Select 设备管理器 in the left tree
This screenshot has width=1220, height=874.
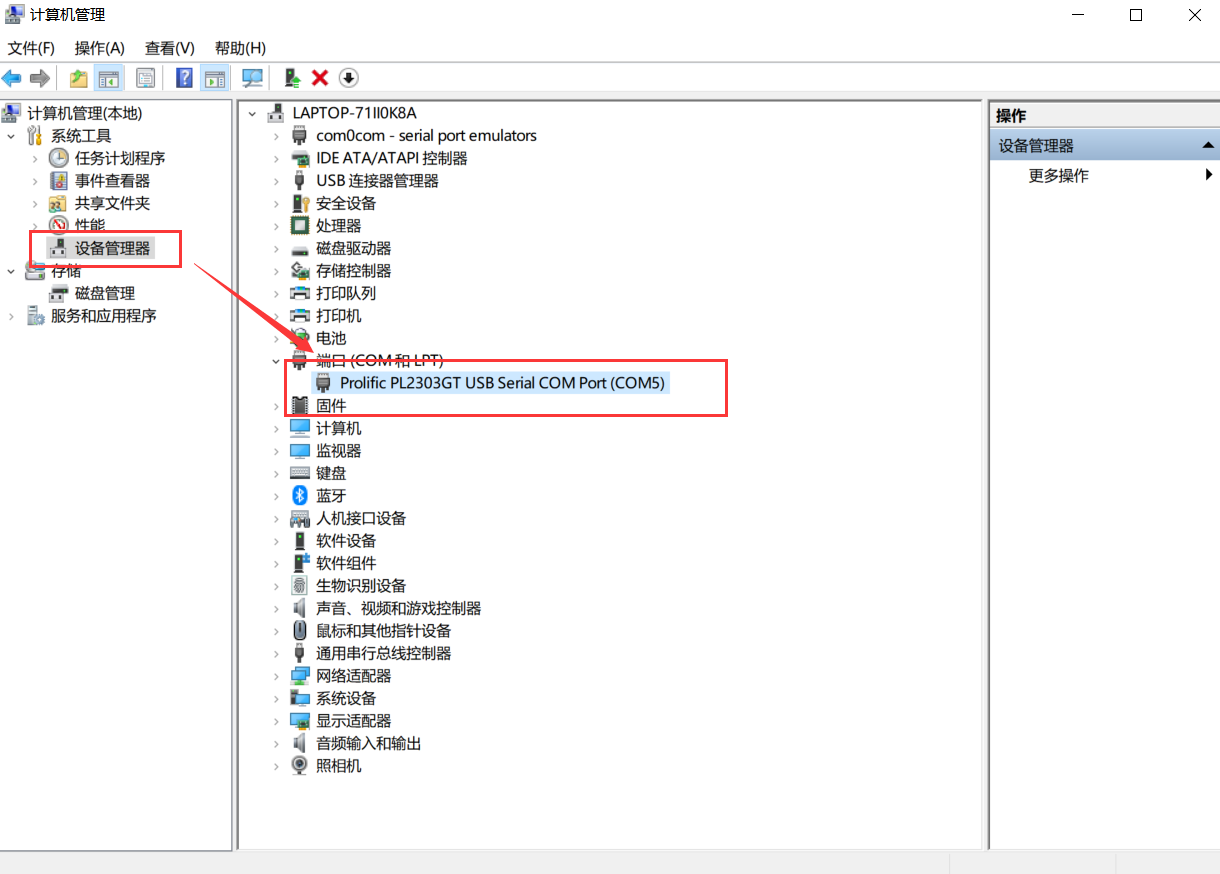(x=112, y=248)
